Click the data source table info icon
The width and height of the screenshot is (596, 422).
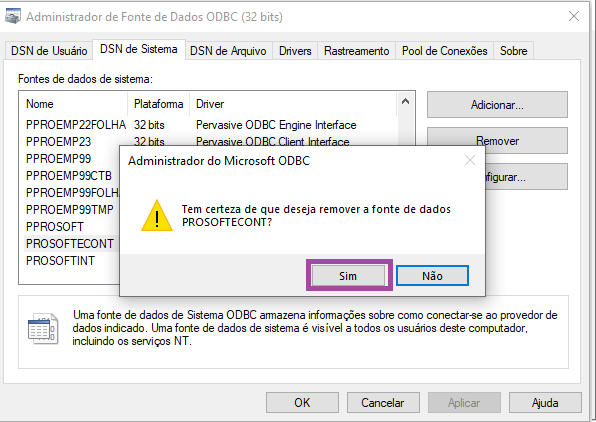click(x=43, y=328)
